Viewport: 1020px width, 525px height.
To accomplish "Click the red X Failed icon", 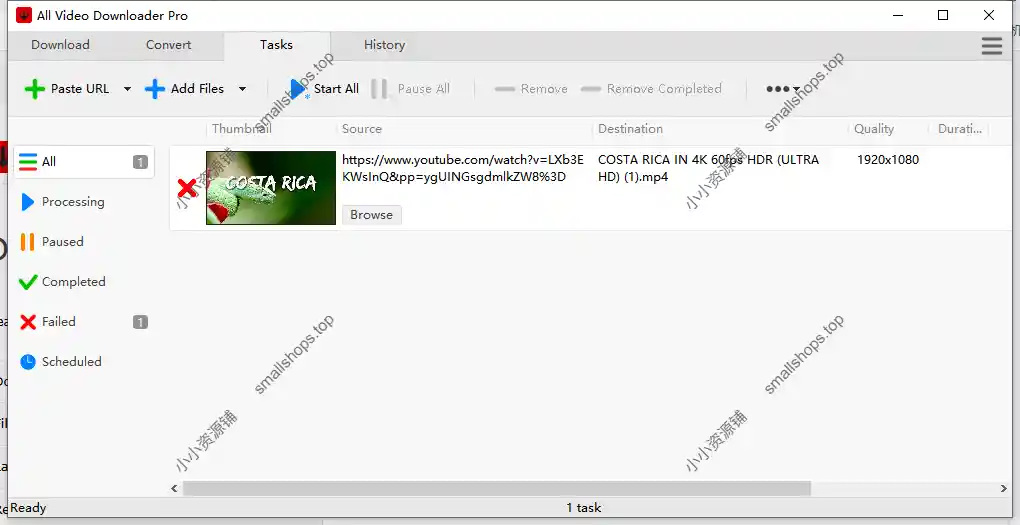I will click(28, 322).
